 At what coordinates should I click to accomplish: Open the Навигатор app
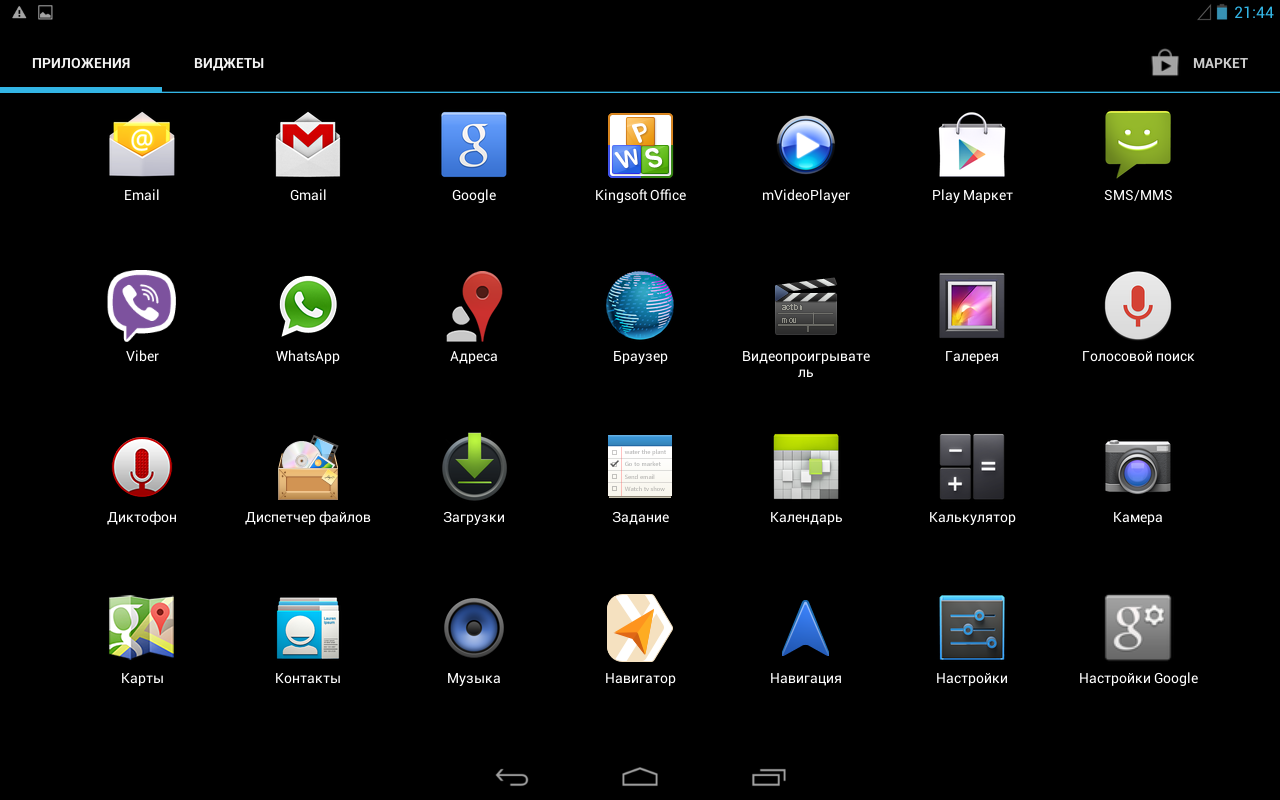click(640, 628)
